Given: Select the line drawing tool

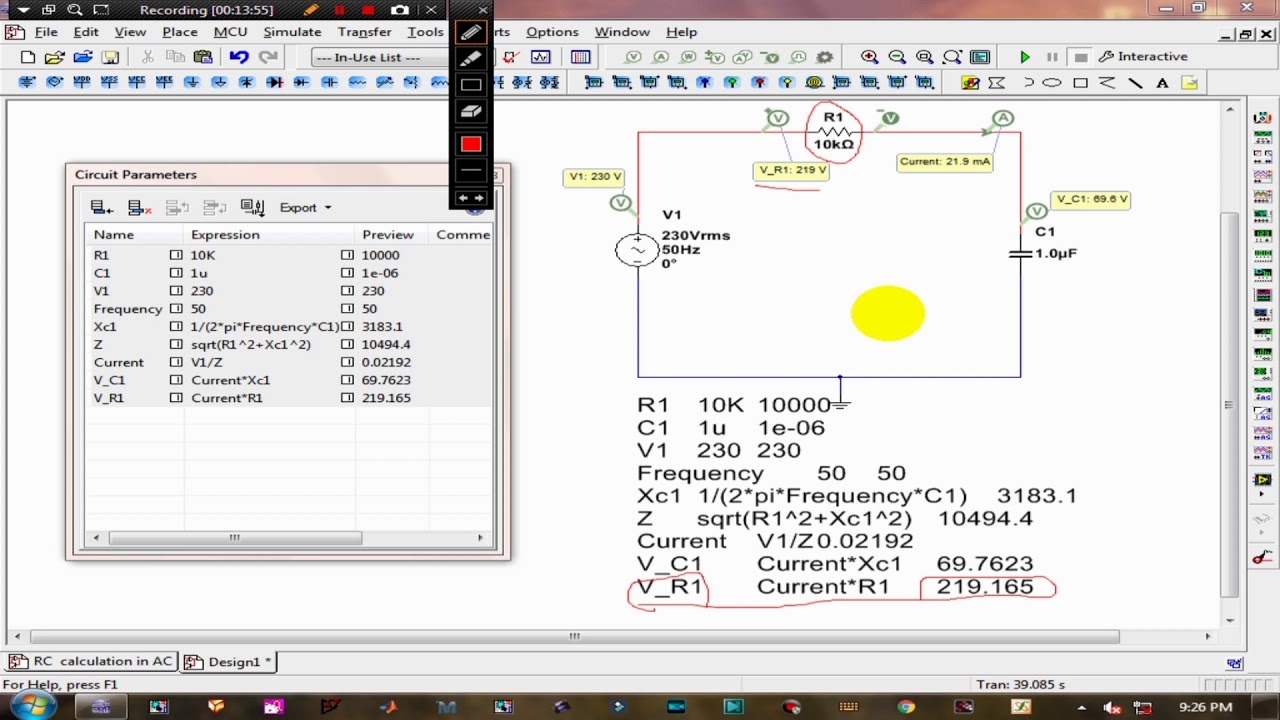Looking at the screenshot, I should pyautogui.click(x=1135, y=83).
